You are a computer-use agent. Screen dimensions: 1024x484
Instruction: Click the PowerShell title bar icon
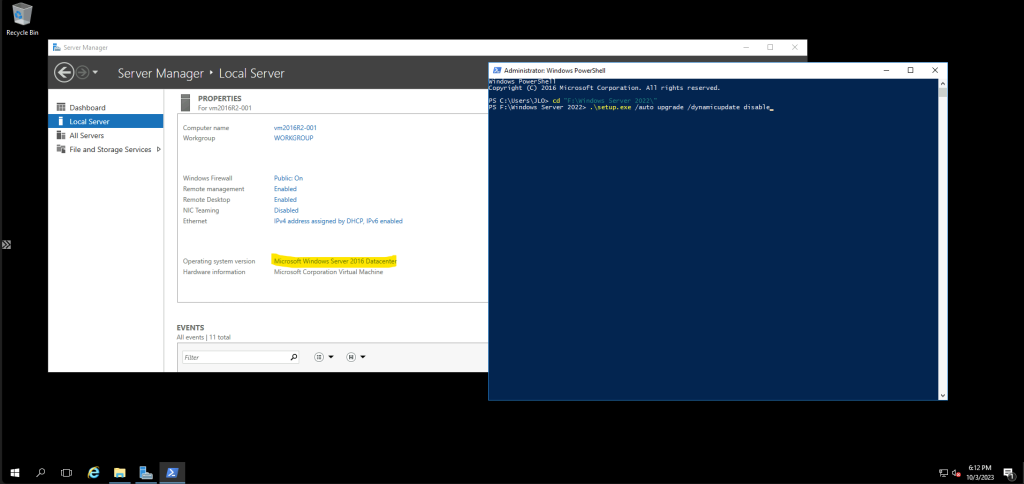(497, 71)
